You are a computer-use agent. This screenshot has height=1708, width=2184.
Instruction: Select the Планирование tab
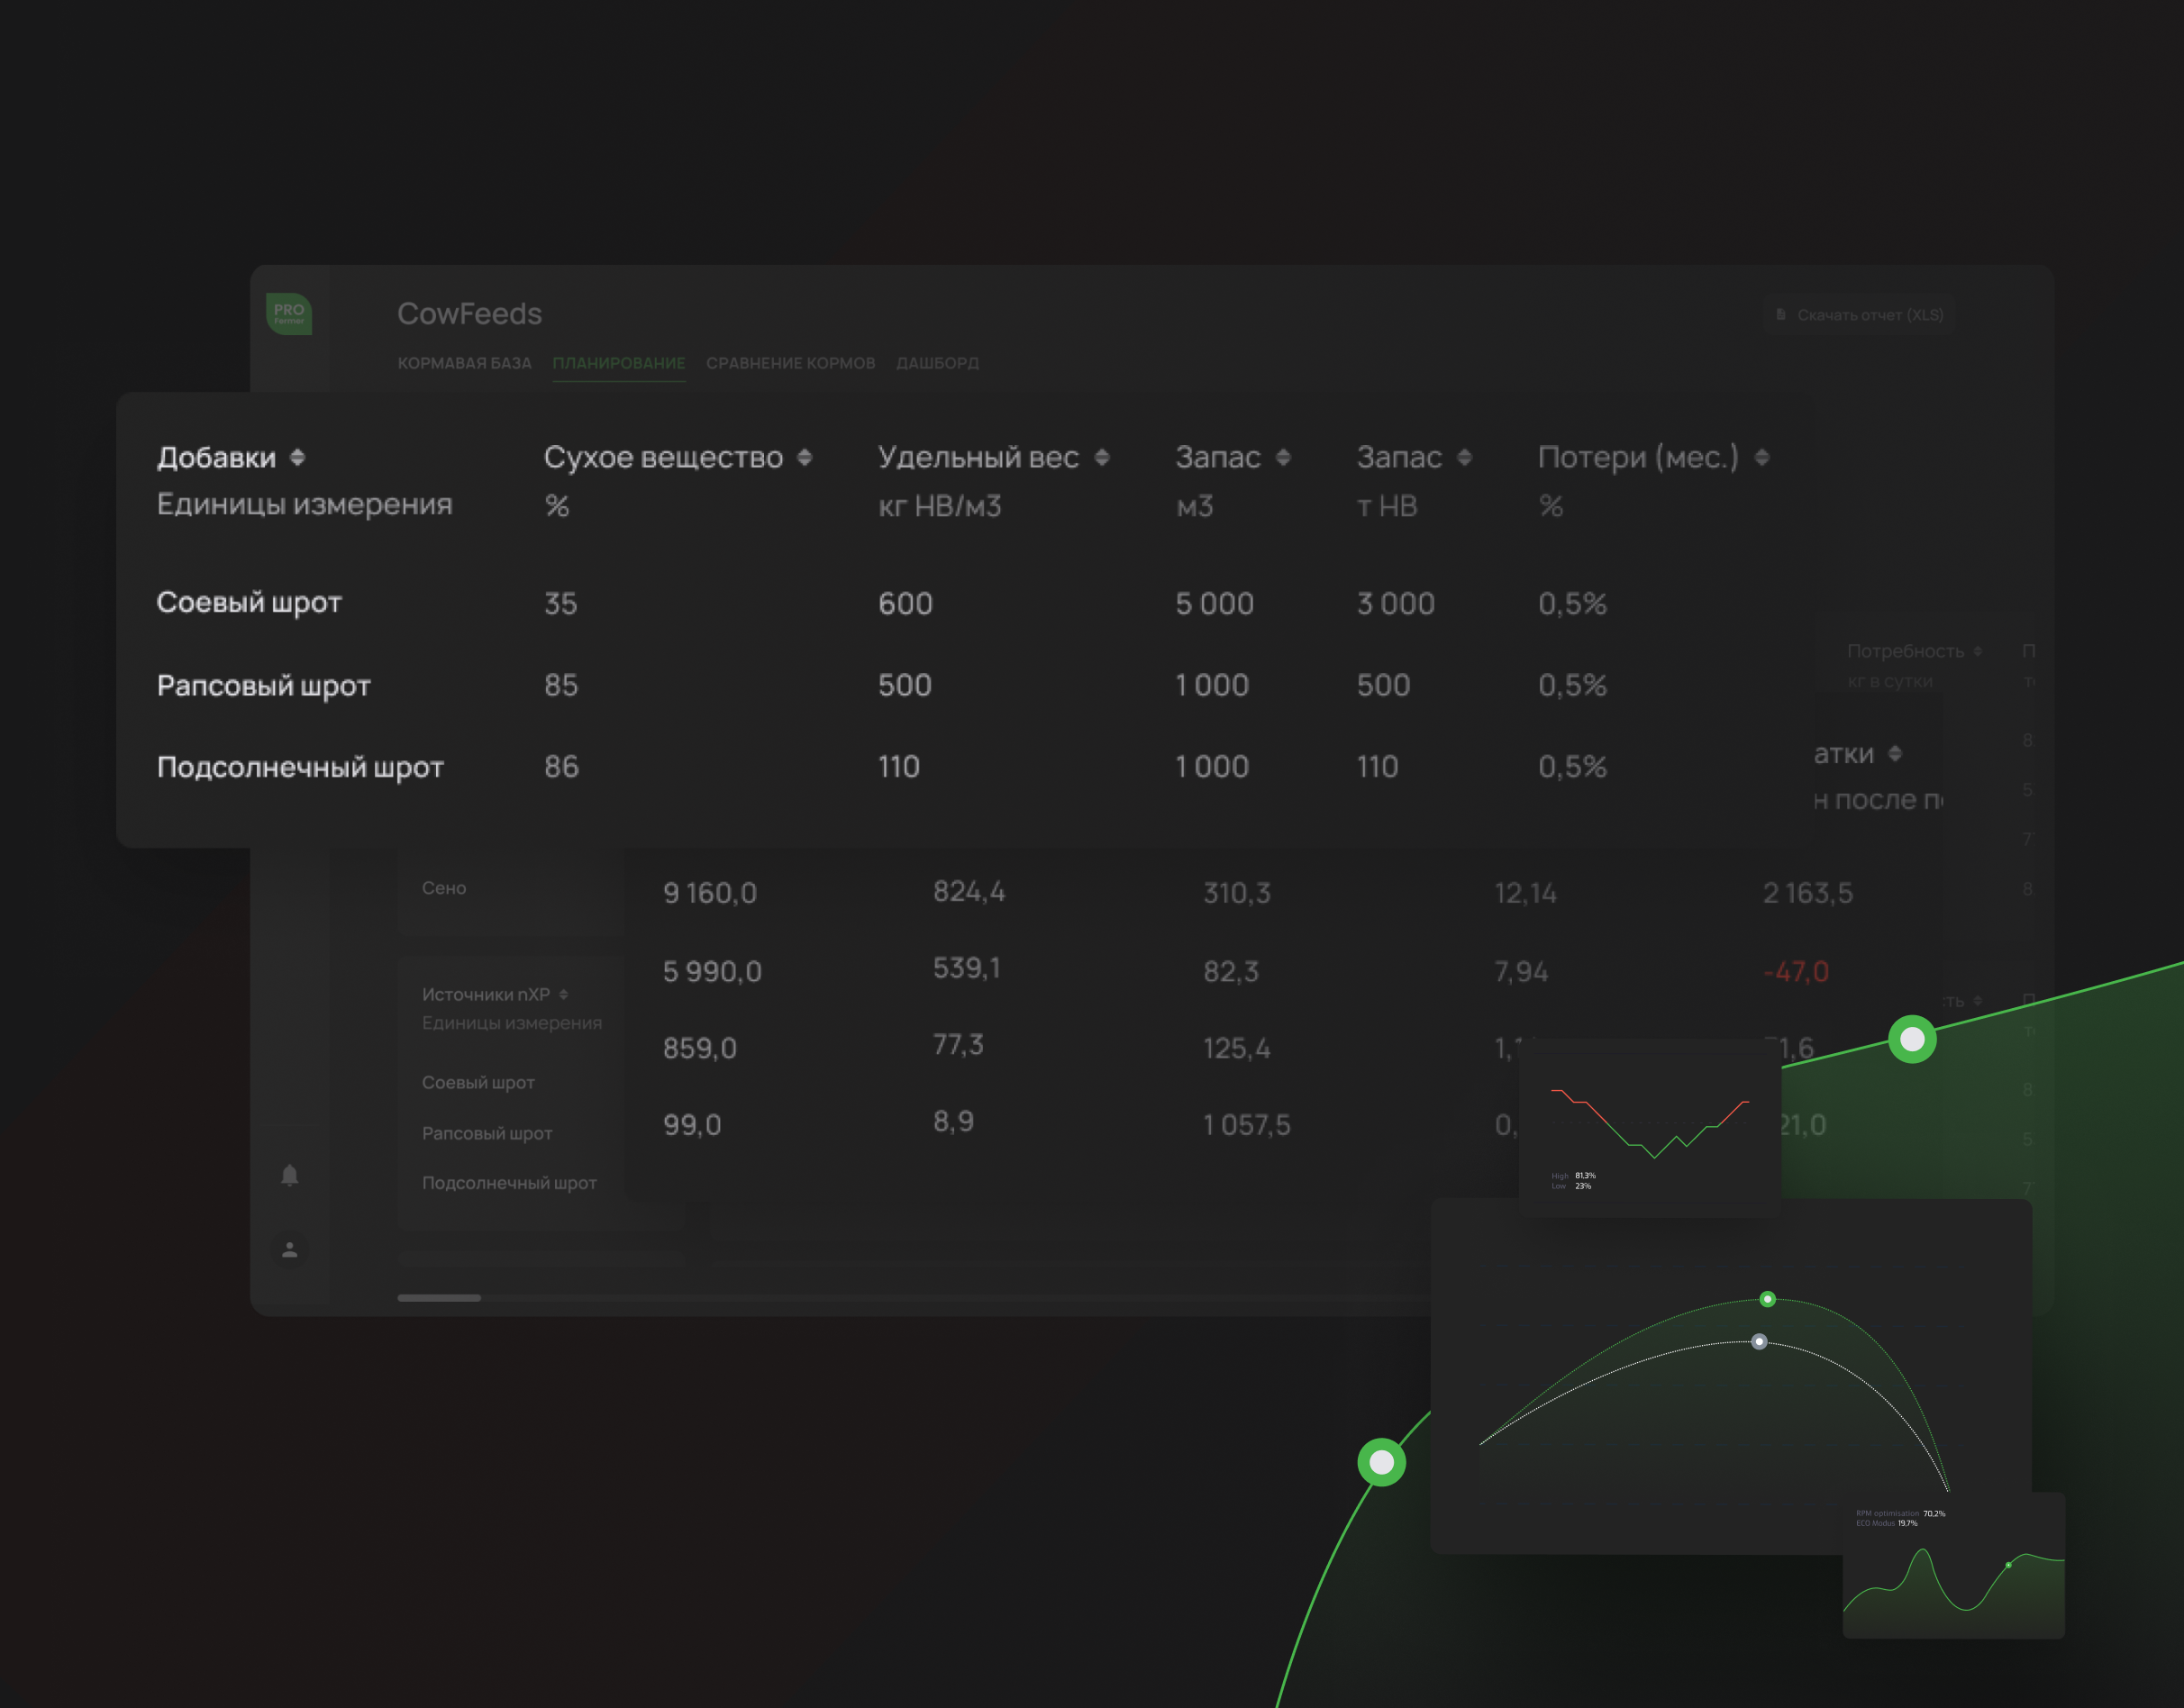[618, 363]
